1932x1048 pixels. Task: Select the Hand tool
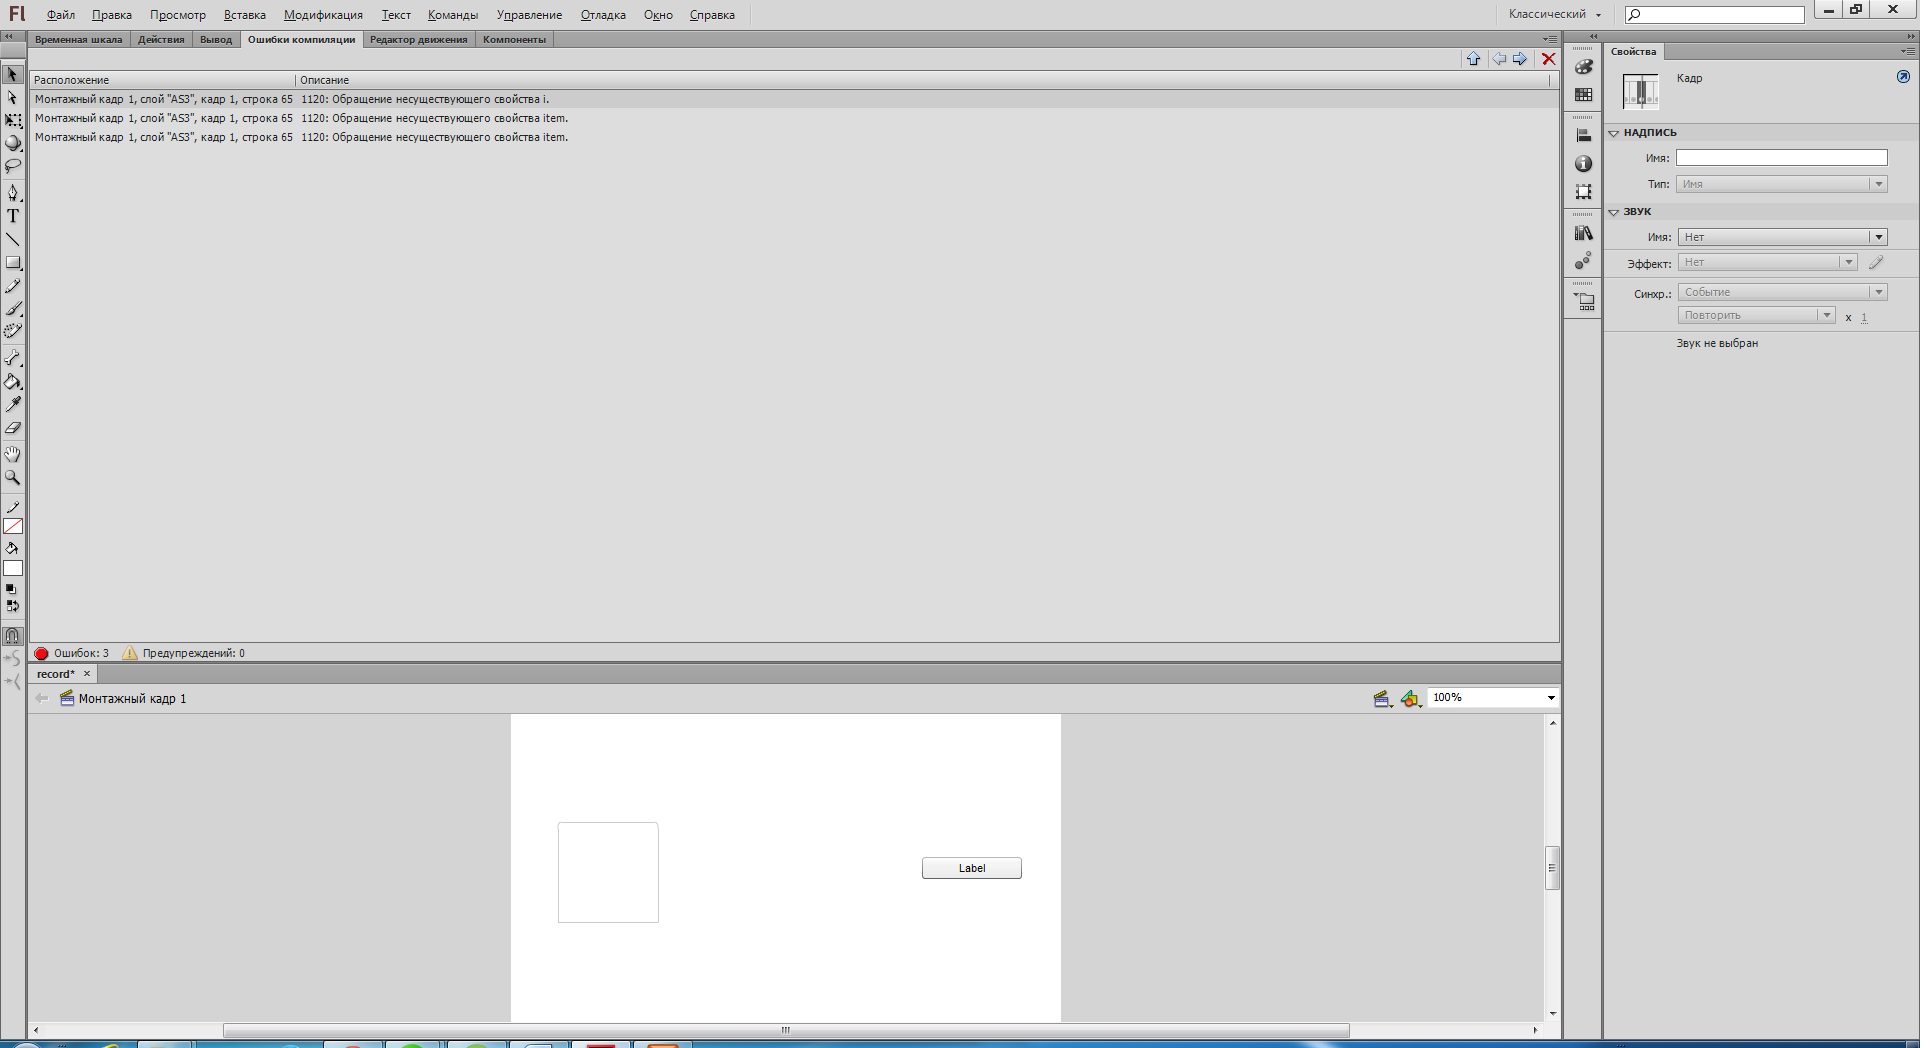click(x=13, y=454)
